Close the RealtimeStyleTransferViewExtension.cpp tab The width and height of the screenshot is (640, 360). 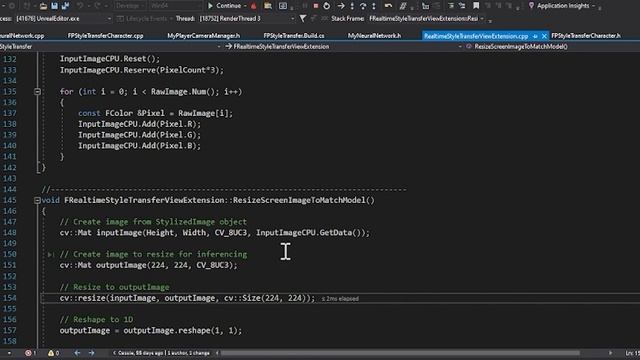pos(544,36)
